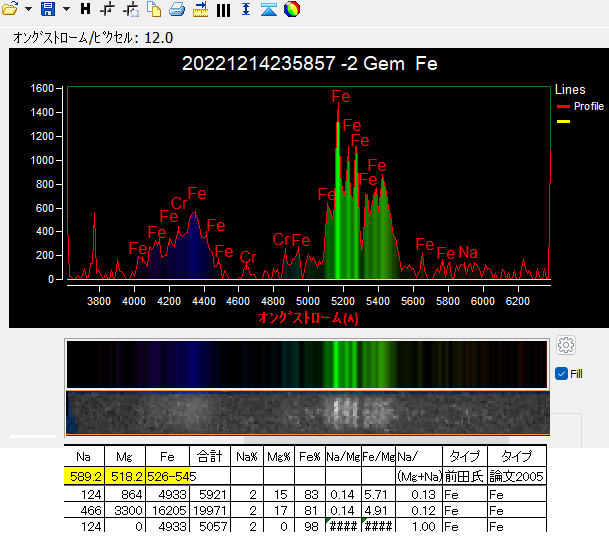Image resolution: width=609 pixels, height=537 pixels.
Task: Uncheck the Fill checkbox
Action: pos(561,374)
